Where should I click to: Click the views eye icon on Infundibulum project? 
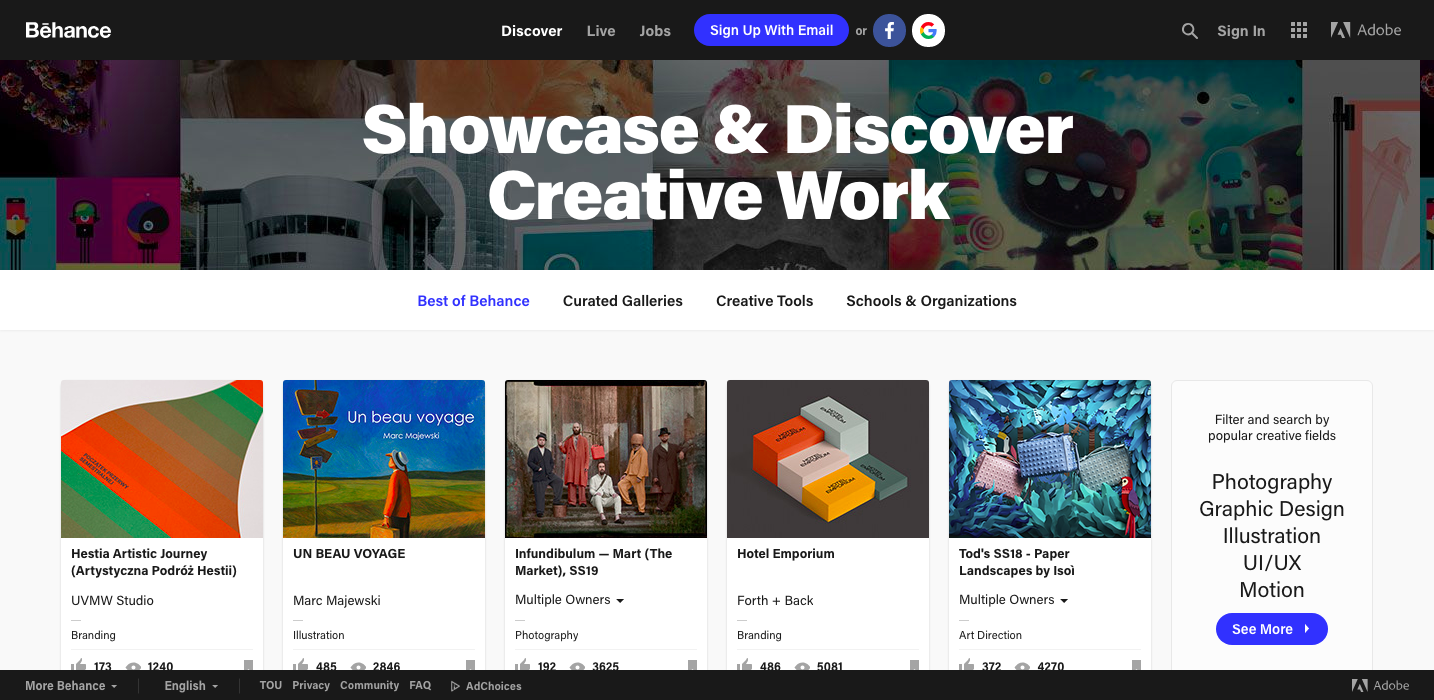(x=577, y=665)
